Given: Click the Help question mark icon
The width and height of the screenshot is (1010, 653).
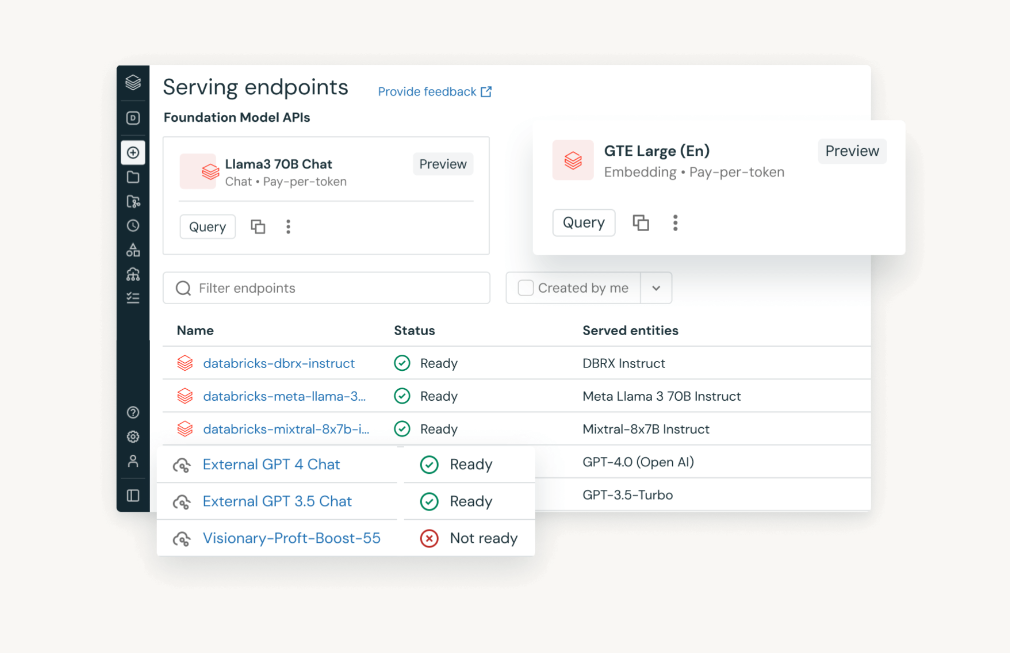Looking at the screenshot, I should point(133,412).
